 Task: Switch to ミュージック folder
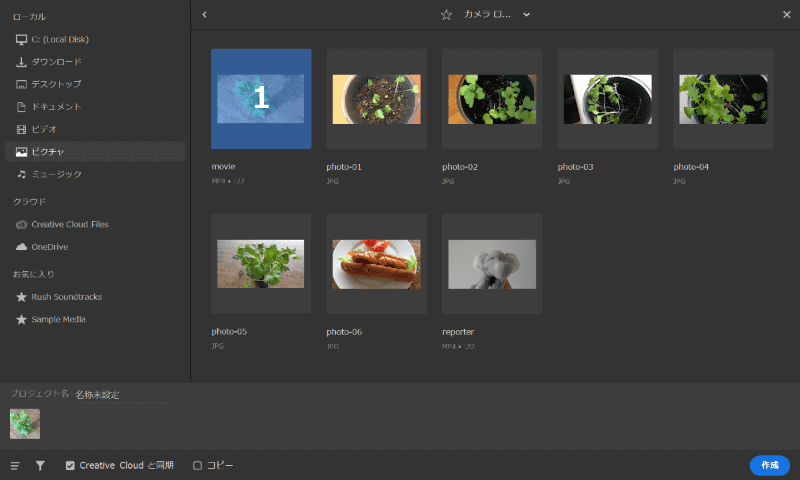click(x=56, y=174)
